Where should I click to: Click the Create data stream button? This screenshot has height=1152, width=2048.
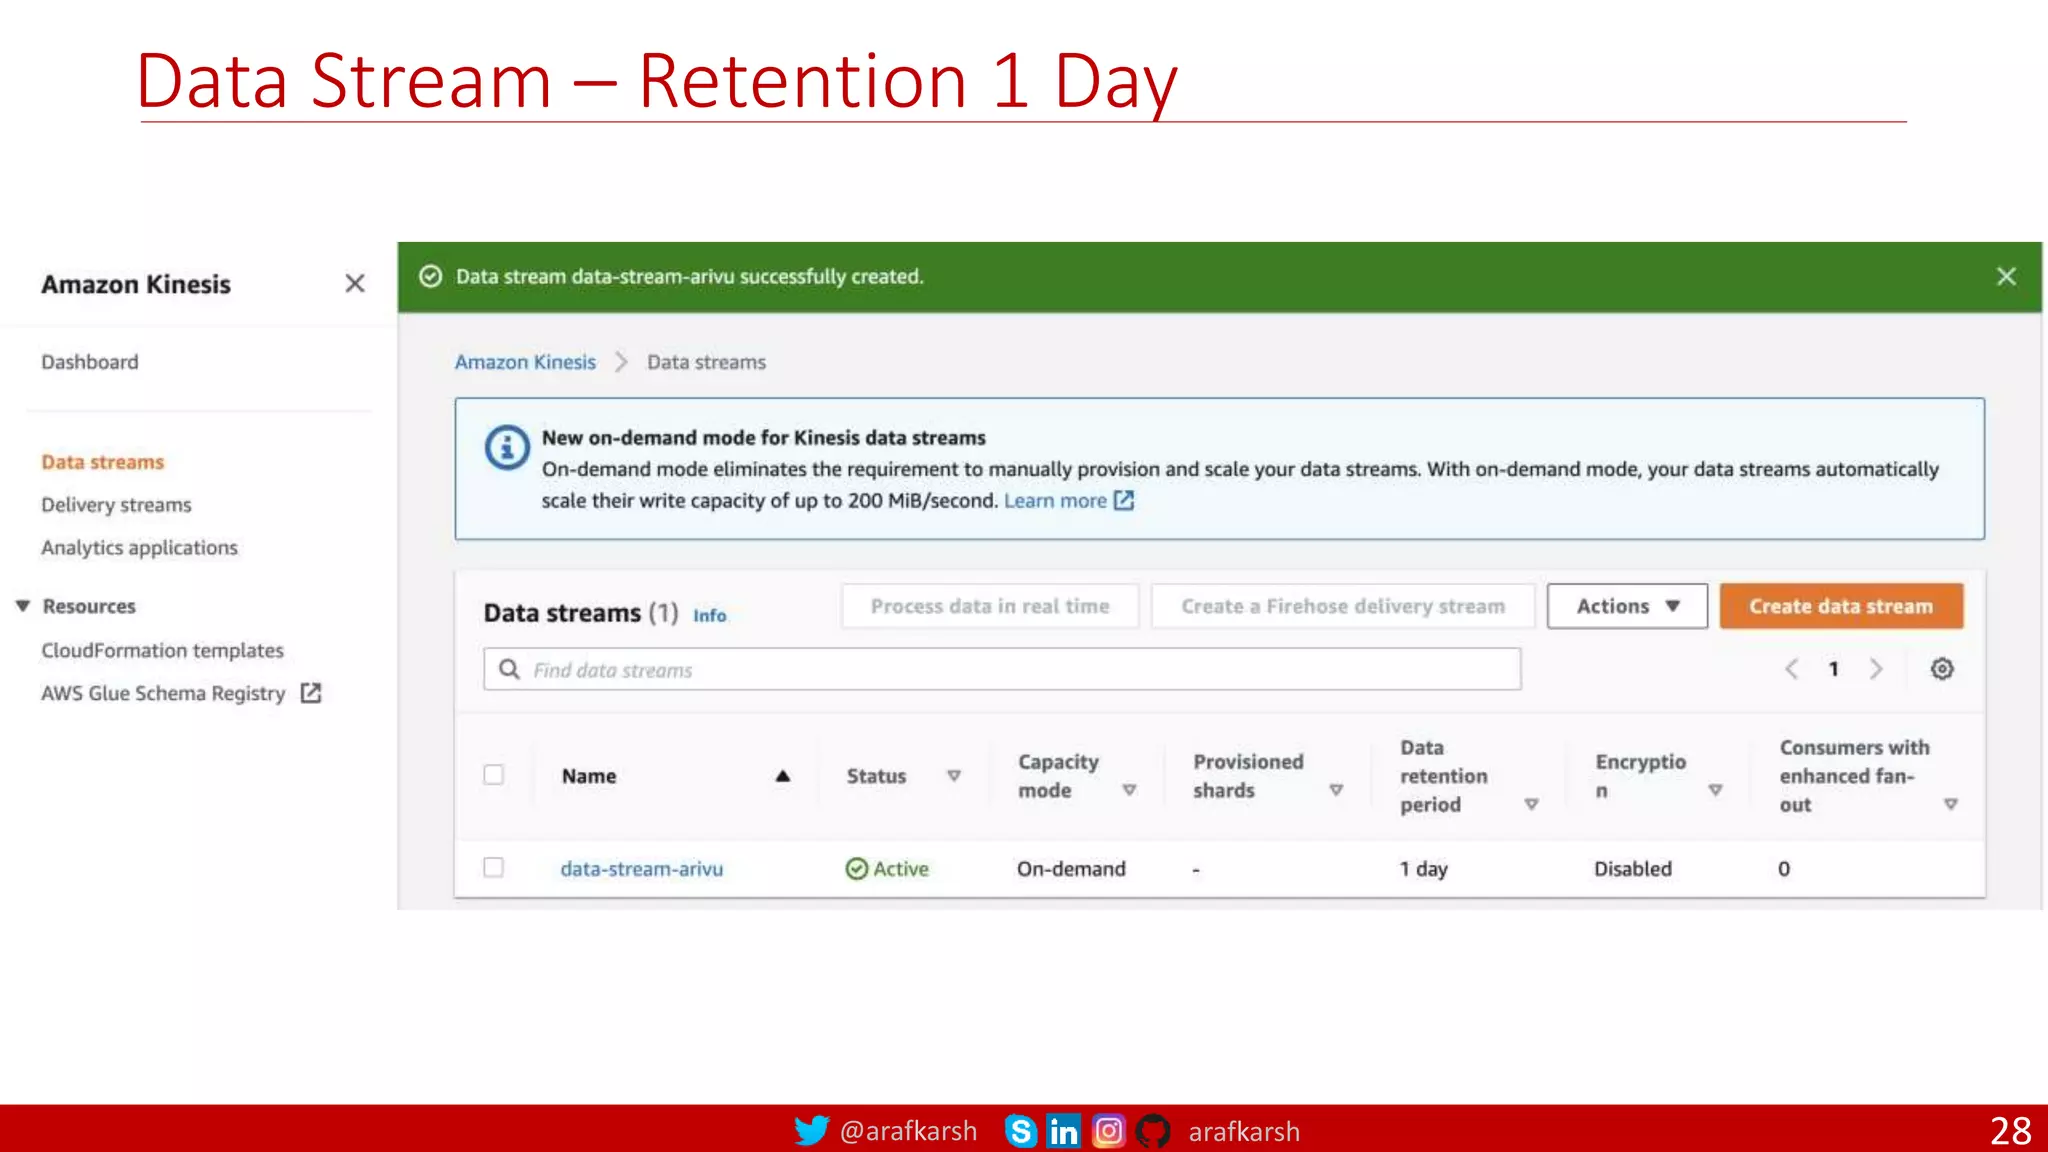click(x=1840, y=607)
